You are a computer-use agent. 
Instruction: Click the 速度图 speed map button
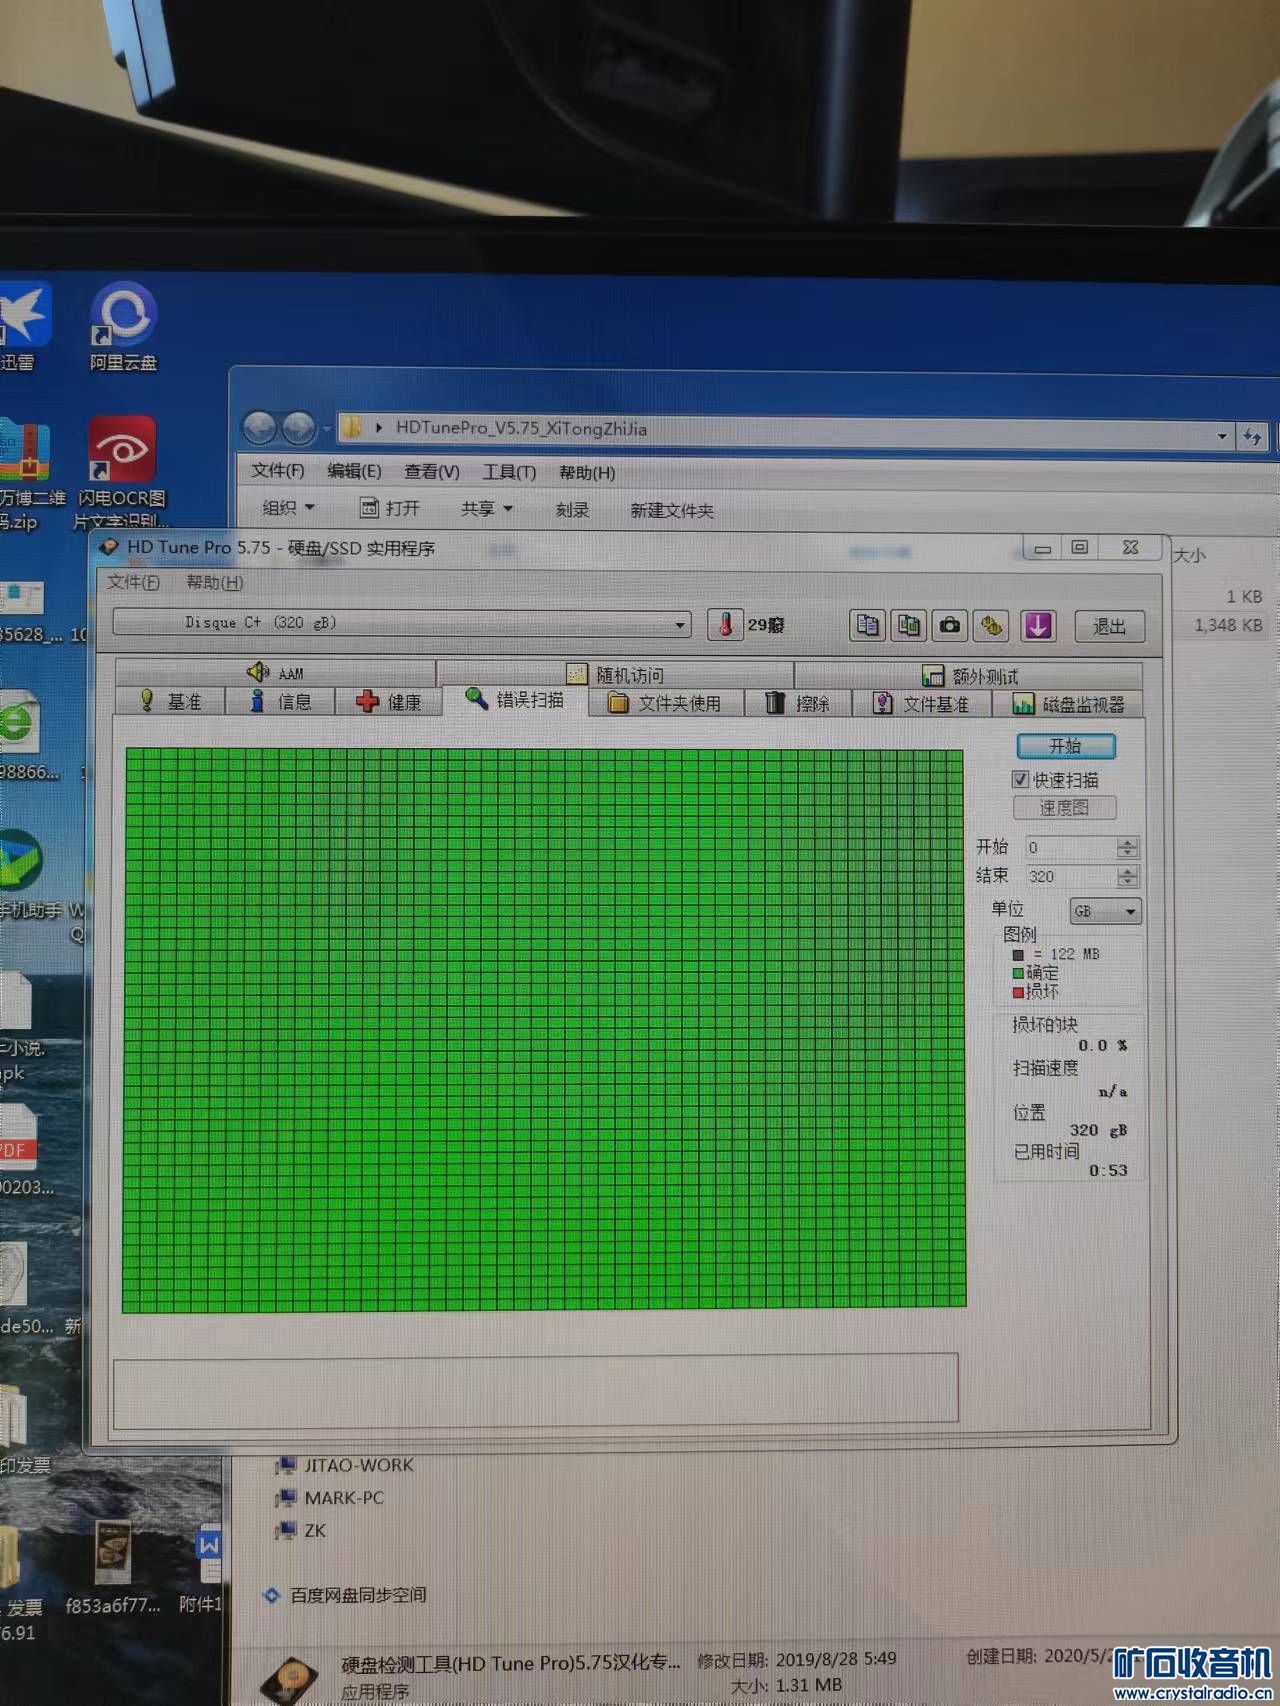1064,807
